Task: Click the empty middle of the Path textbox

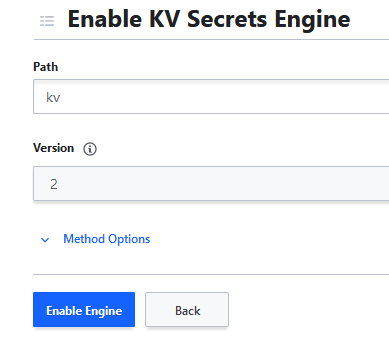Action: pyautogui.click(x=211, y=97)
